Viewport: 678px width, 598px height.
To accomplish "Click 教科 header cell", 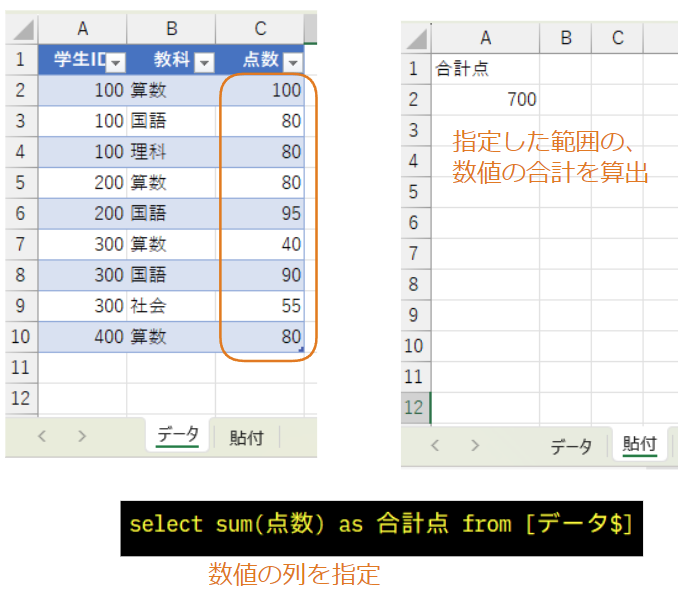I will tap(171, 60).
